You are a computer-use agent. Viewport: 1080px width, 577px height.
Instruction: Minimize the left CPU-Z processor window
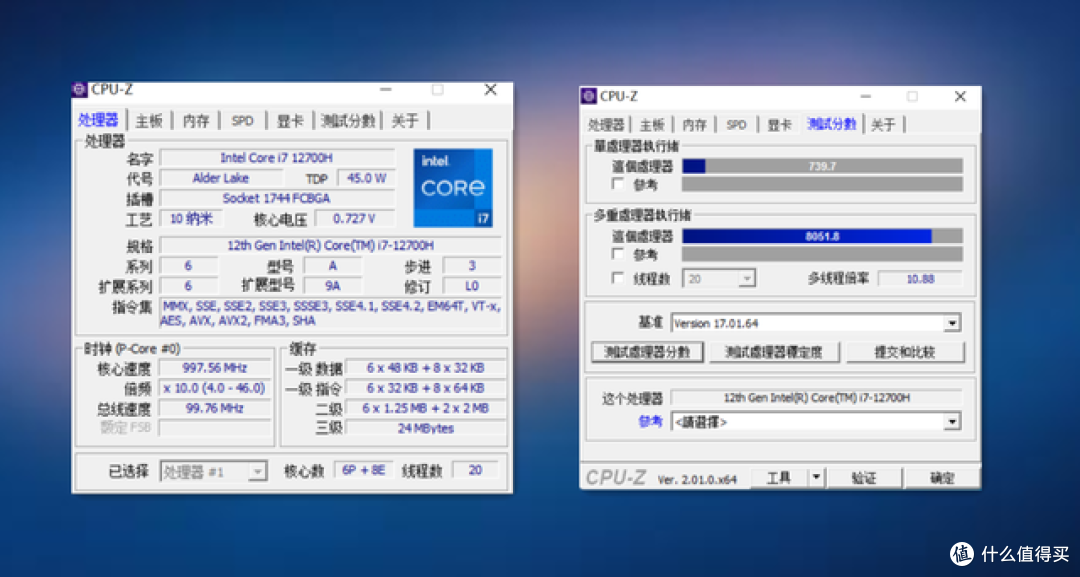386,90
